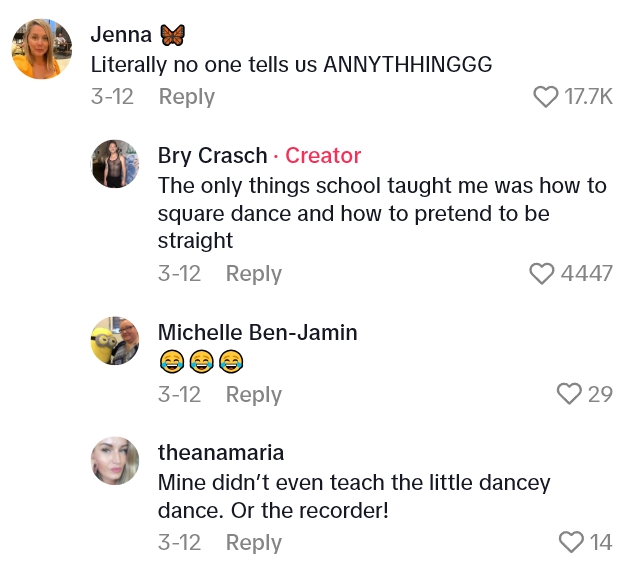Screen dimensions: 620x569
Task: Reply to theanamaria's recorder comment
Action: pyautogui.click(x=254, y=542)
